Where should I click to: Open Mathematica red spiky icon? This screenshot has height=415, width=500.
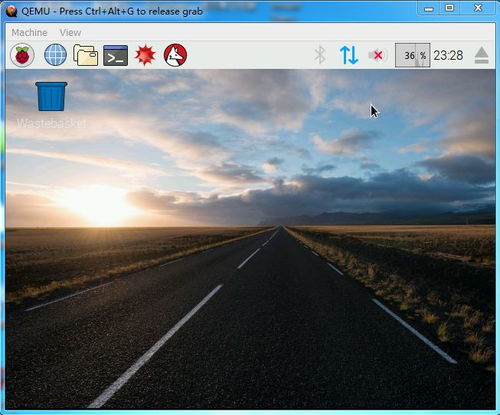click(145, 55)
